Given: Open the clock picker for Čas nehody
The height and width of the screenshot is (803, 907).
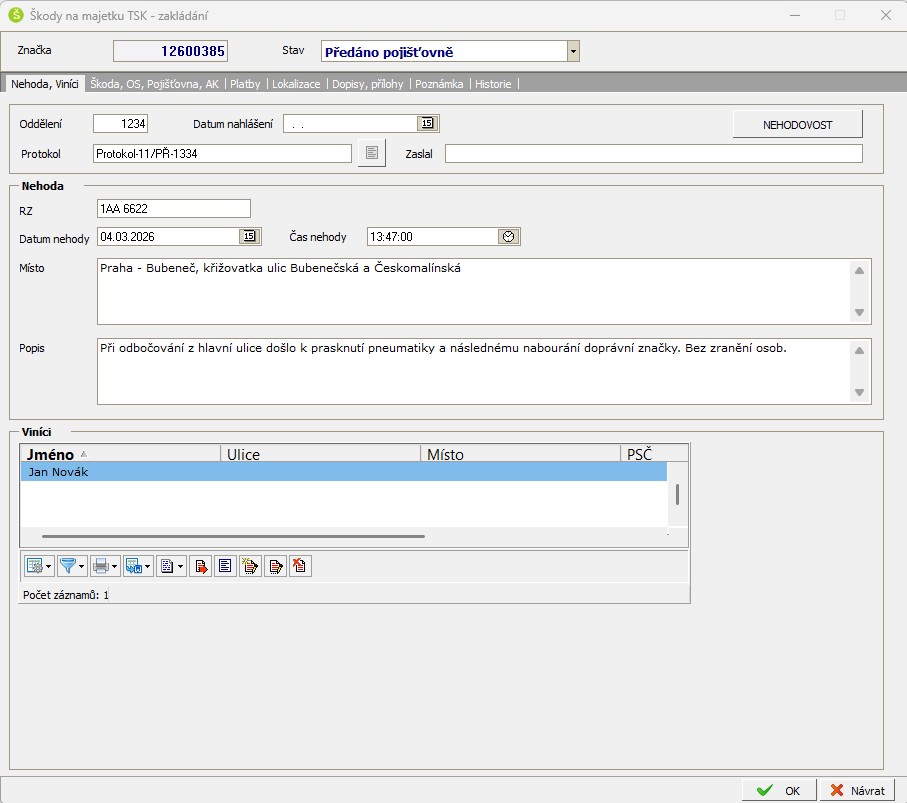Looking at the screenshot, I should (x=508, y=237).
